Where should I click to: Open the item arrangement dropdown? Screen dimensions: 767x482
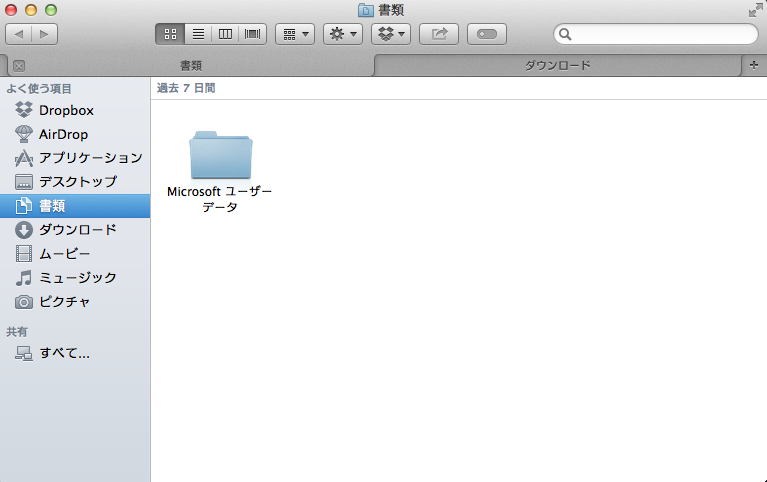point(295,34)
